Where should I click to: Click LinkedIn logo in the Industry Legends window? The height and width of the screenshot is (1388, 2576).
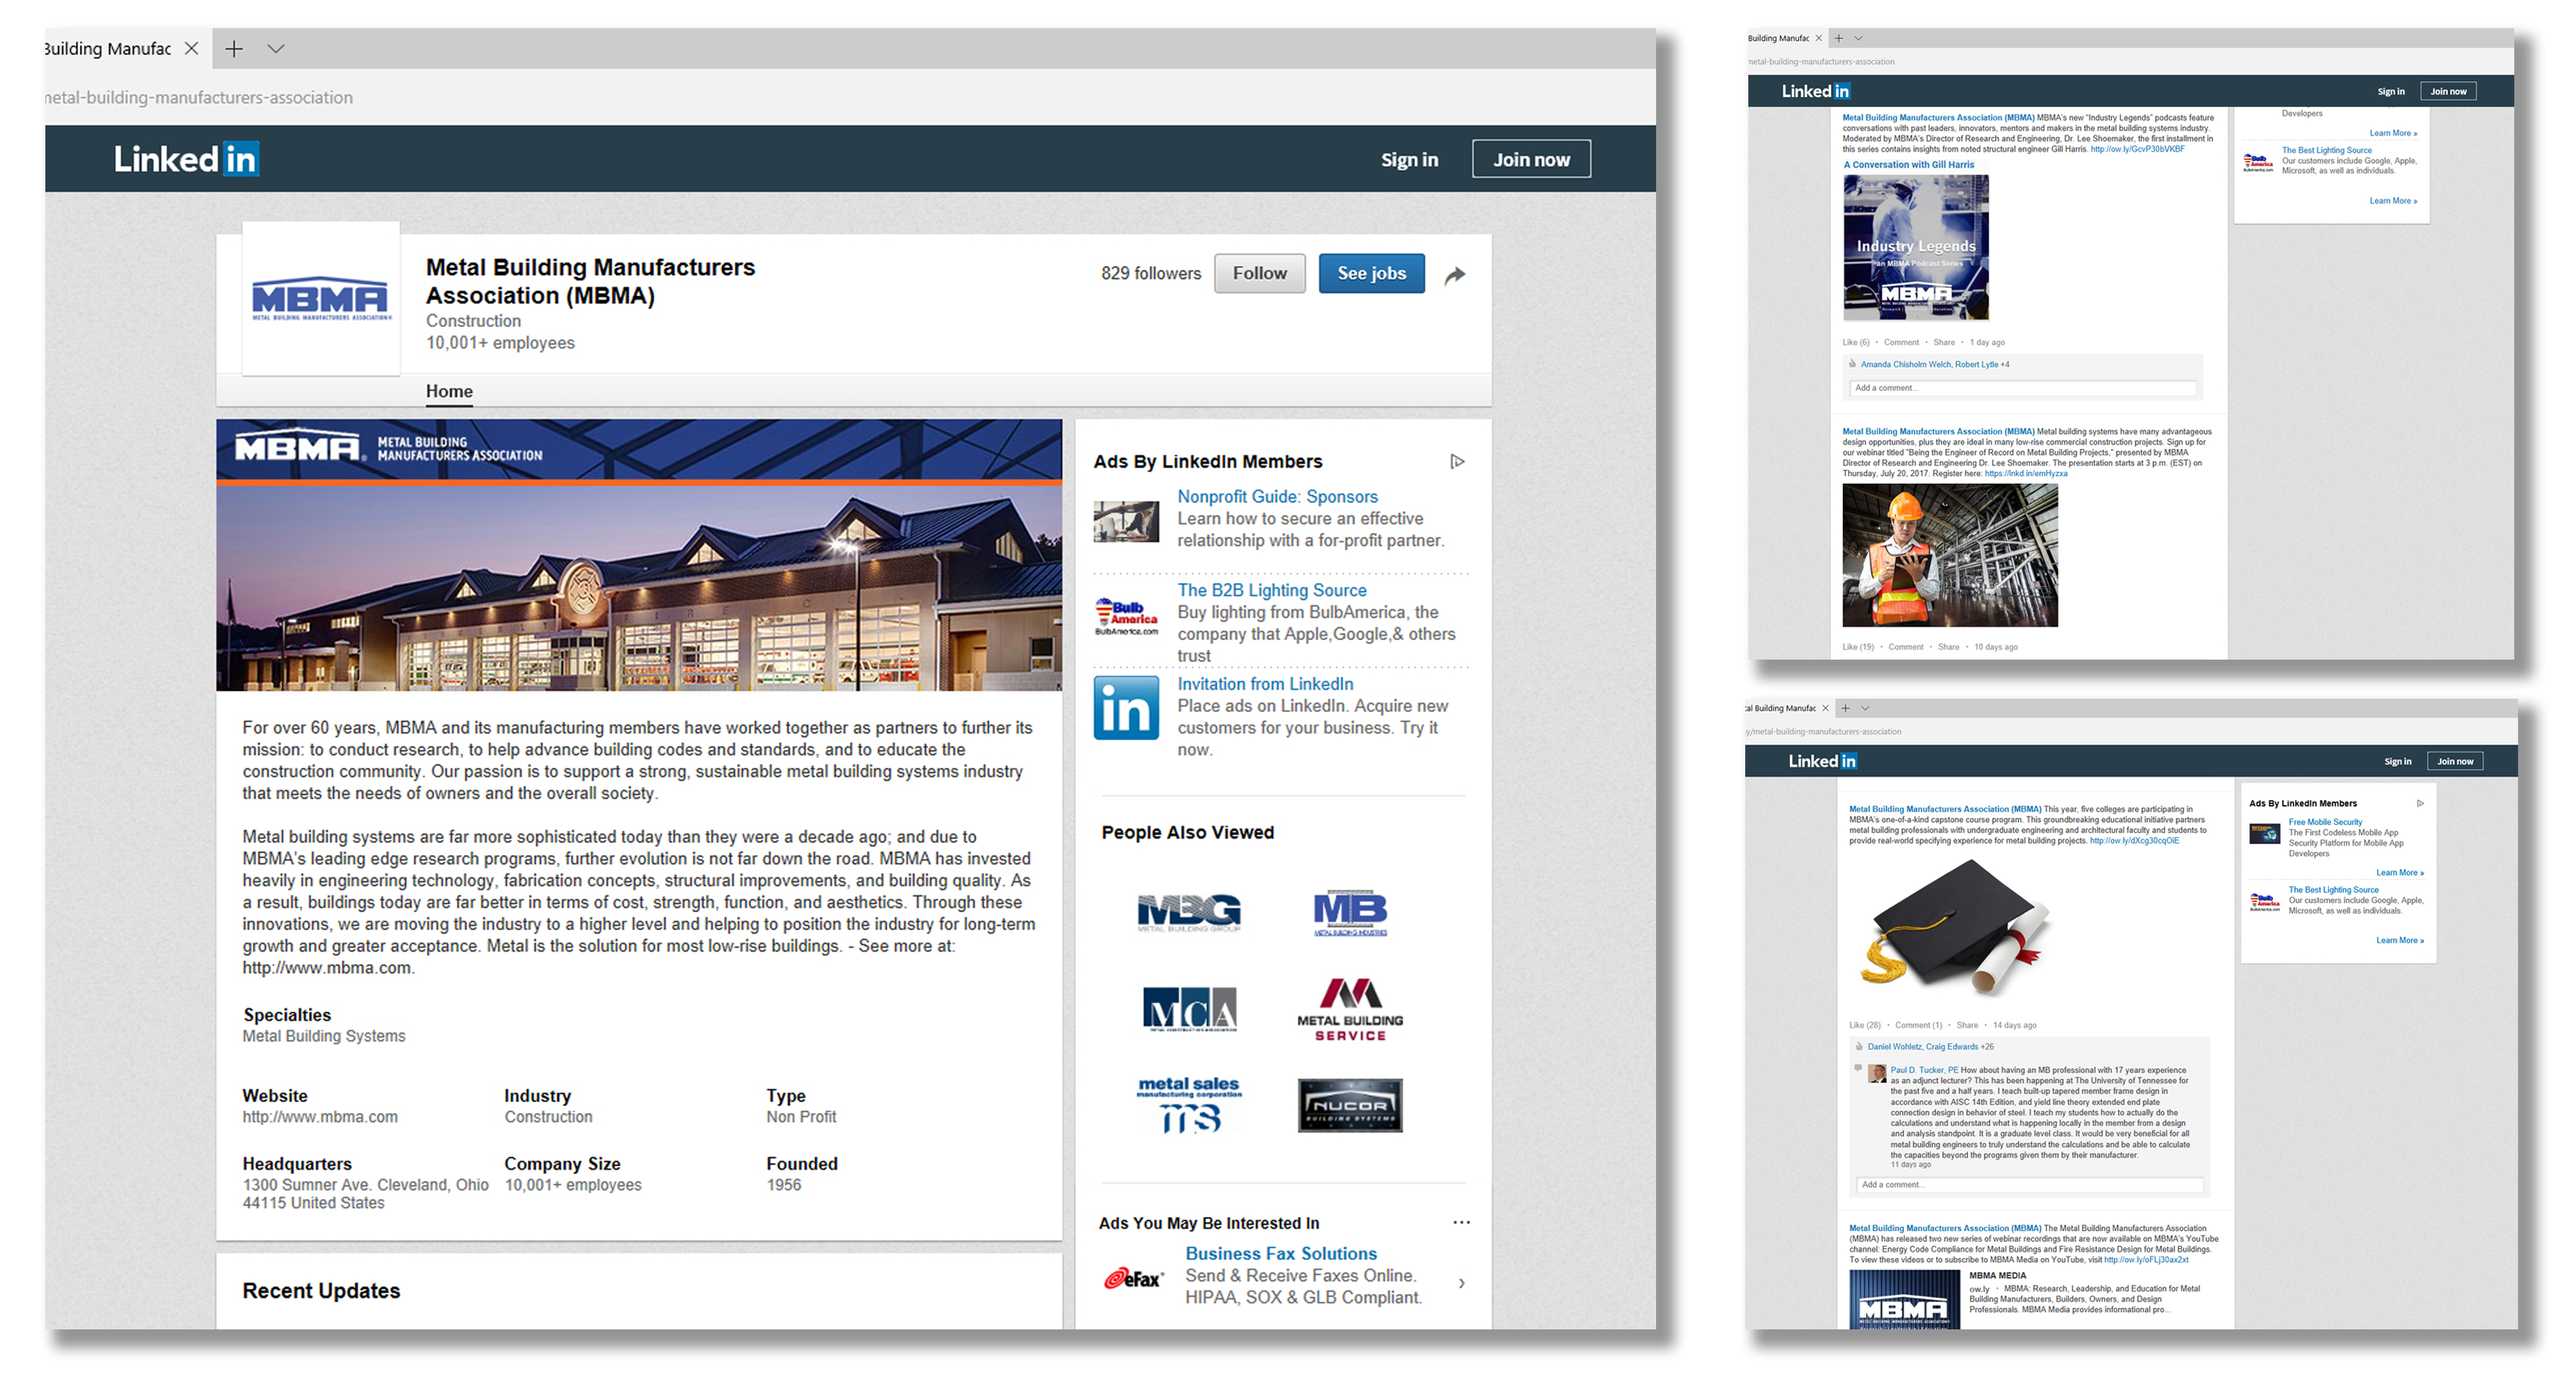1815,91
